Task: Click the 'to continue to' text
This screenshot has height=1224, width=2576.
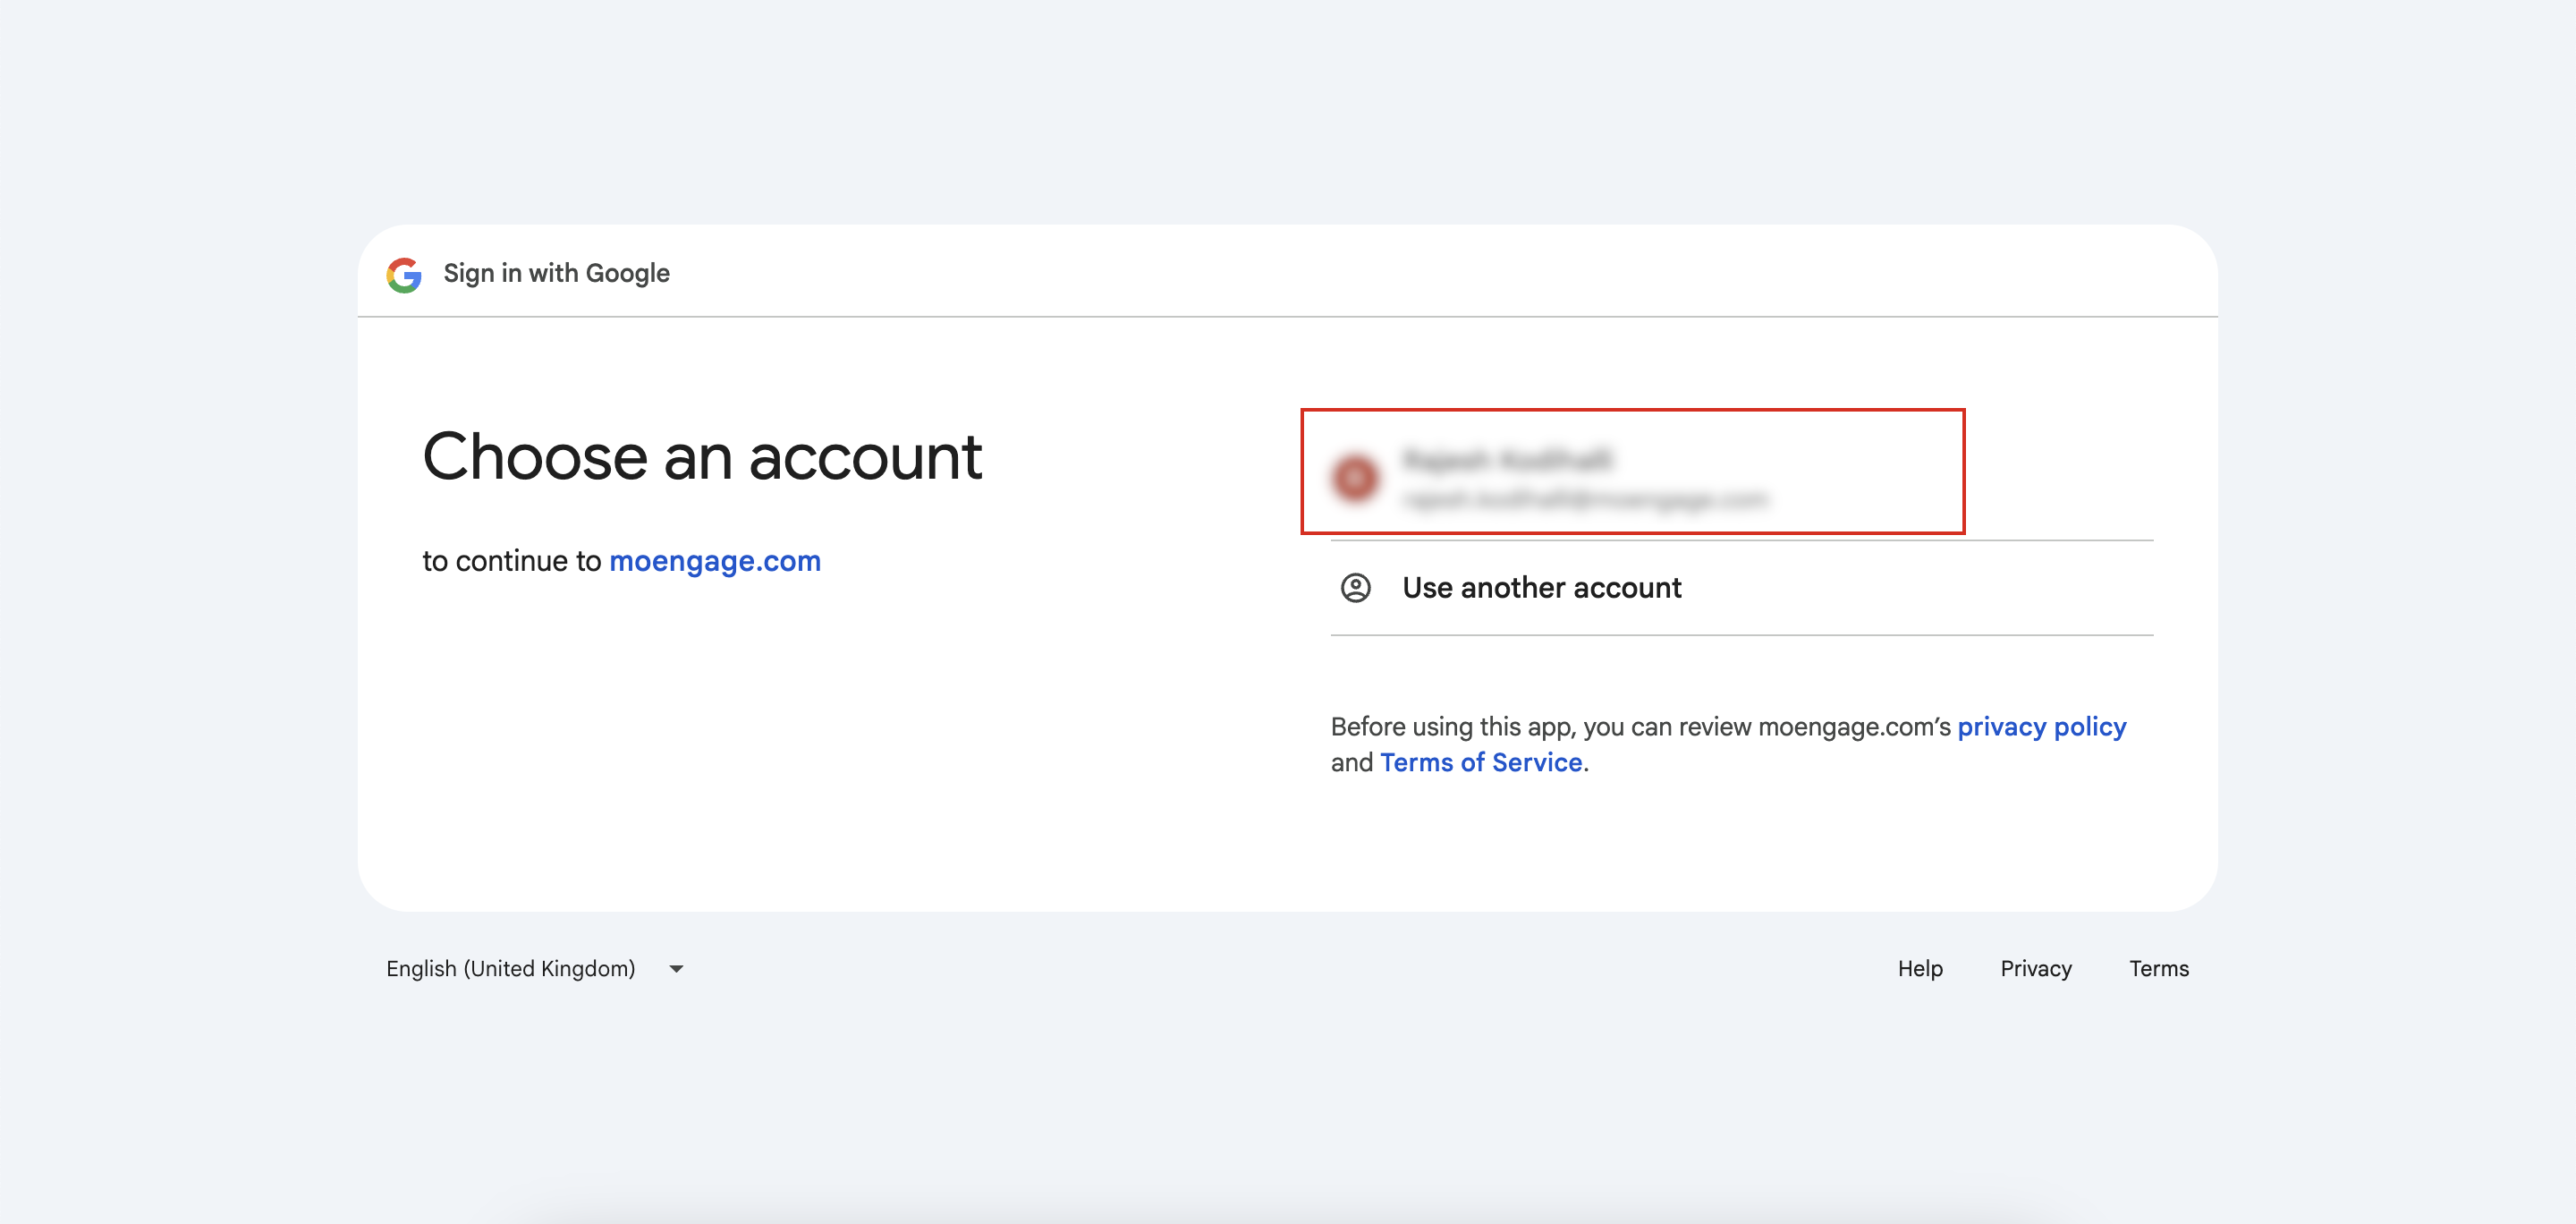Action: click(x=512, y=561)
